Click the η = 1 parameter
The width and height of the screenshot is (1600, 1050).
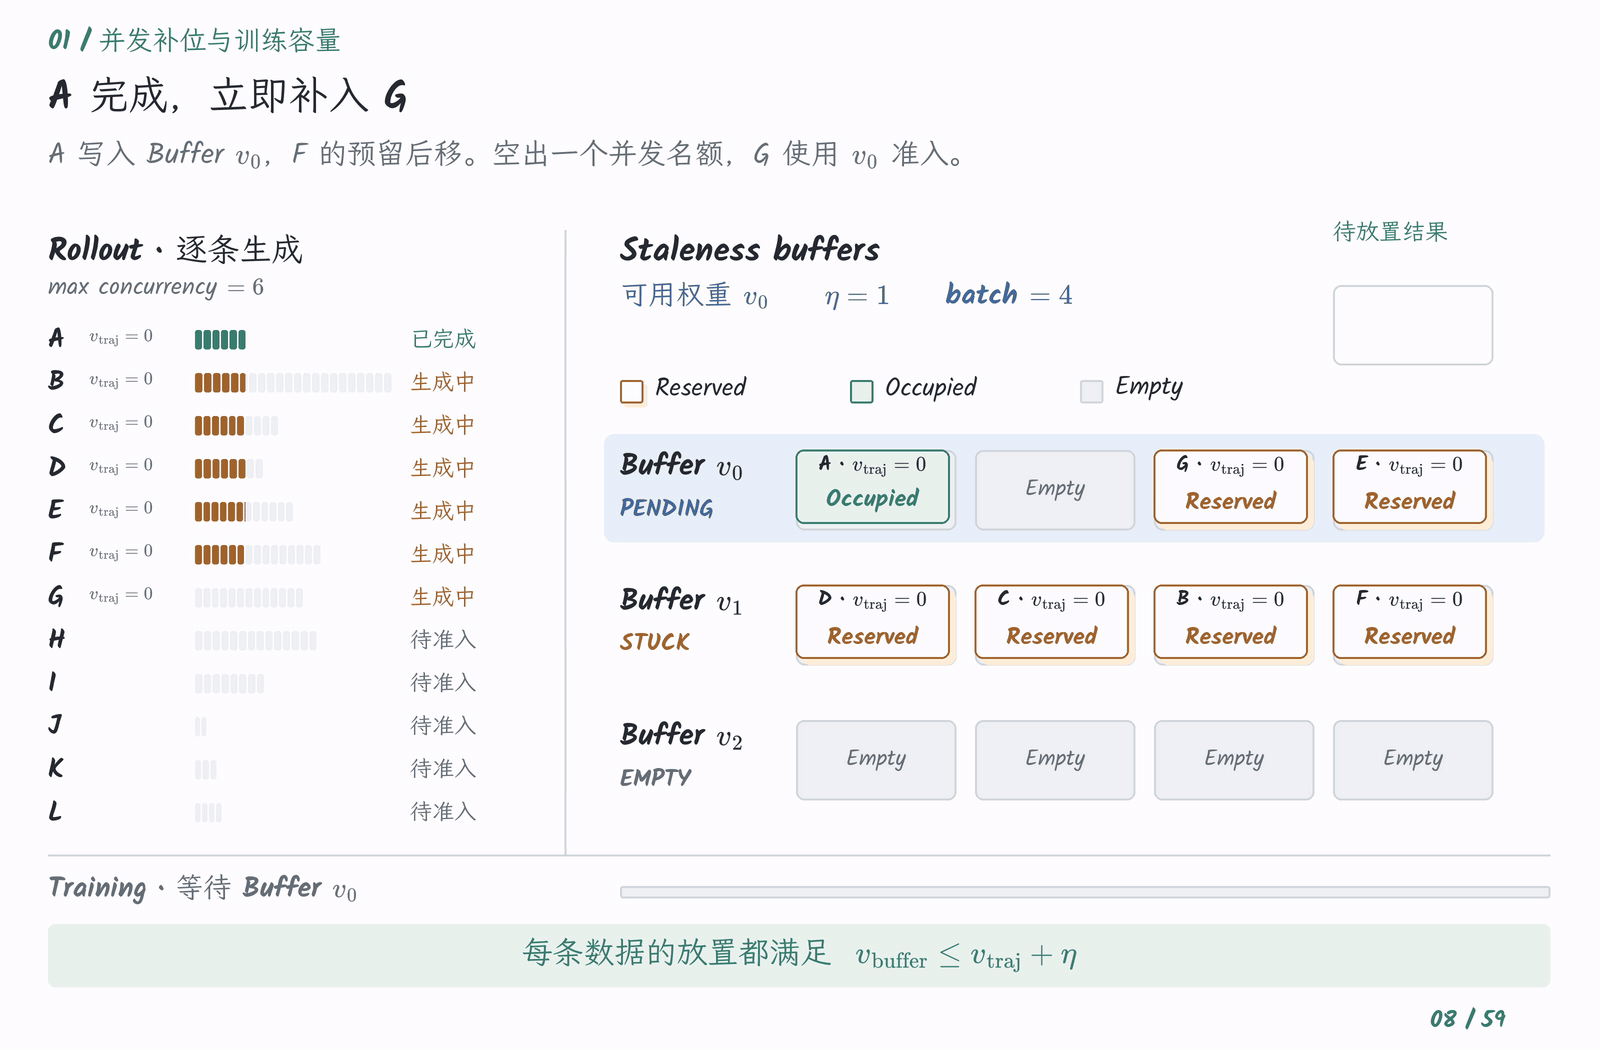pyautogui.click(x=857, y=296)
